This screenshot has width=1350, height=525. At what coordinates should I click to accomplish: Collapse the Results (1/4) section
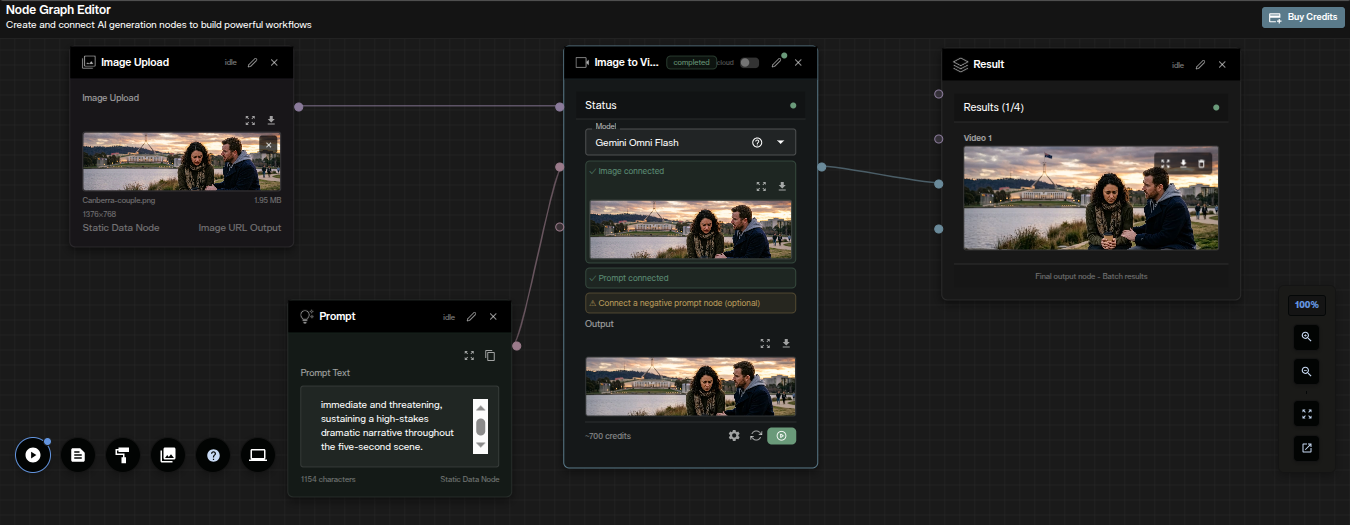1091,107
